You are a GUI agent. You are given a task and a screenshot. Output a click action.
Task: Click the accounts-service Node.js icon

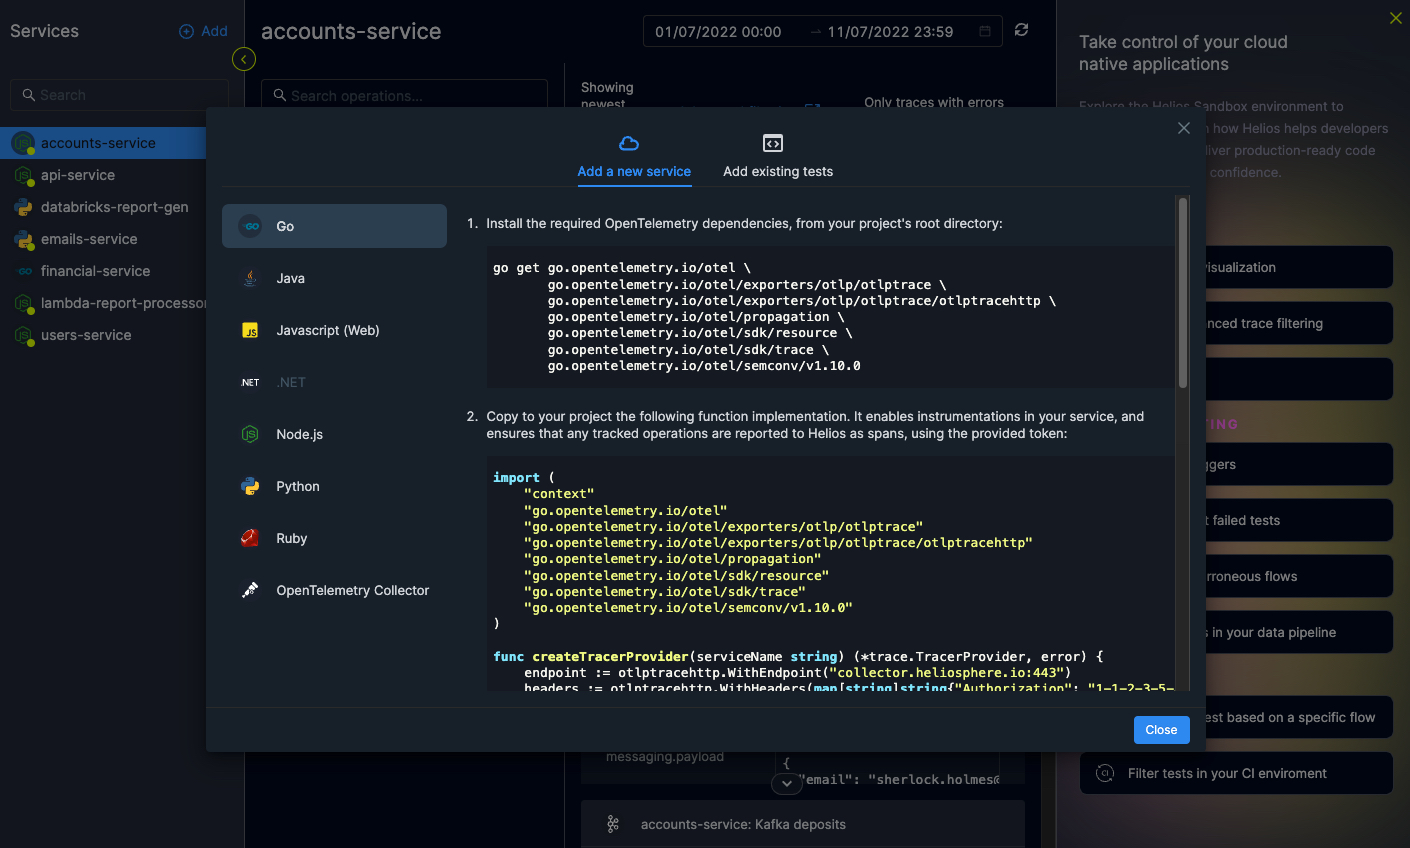pos(23,143)
